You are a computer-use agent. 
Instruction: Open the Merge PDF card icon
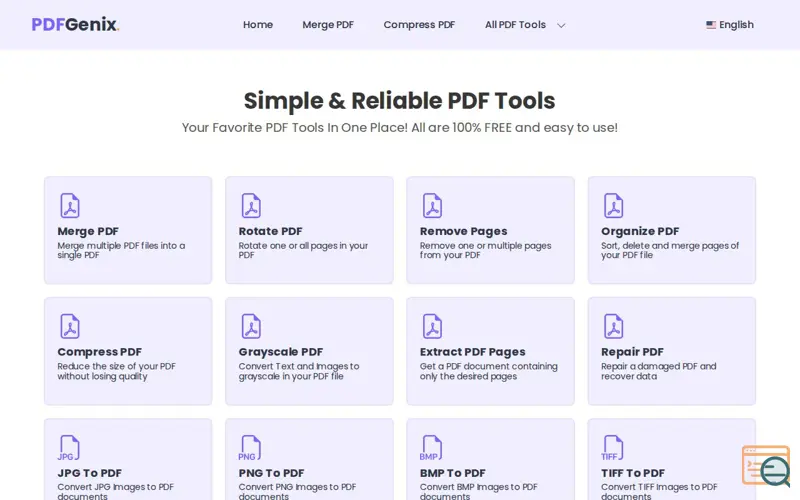tap(70, 206)
